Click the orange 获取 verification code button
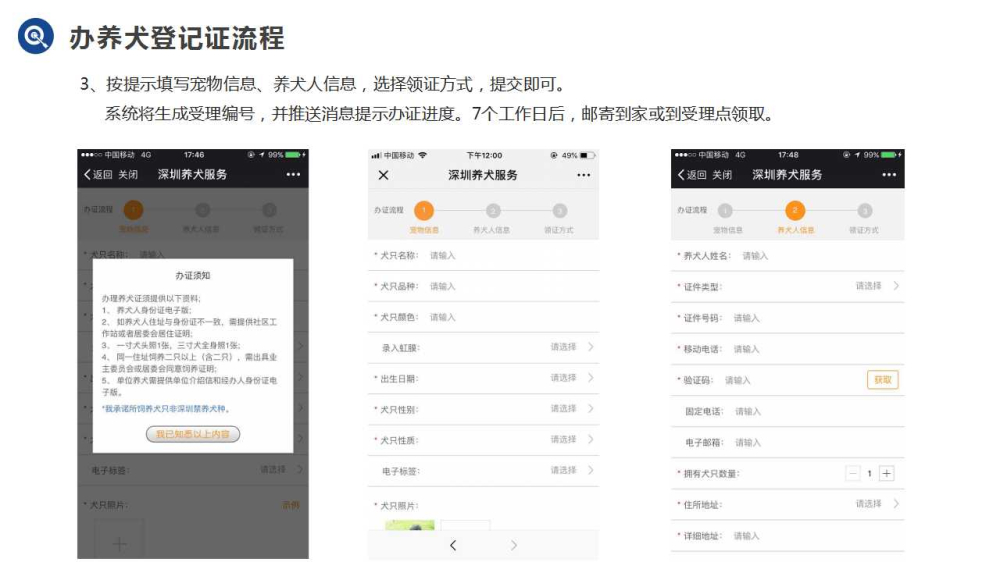This screenshot has height=562, width=1000. pos(882,380)
